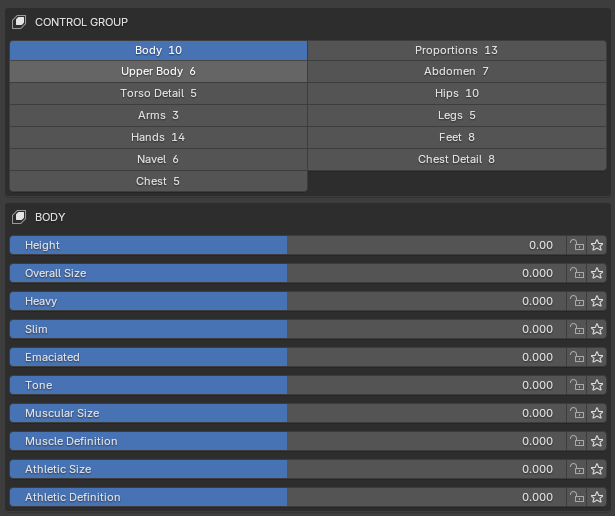Favorite Emaciated using star icon

point(597,357)
